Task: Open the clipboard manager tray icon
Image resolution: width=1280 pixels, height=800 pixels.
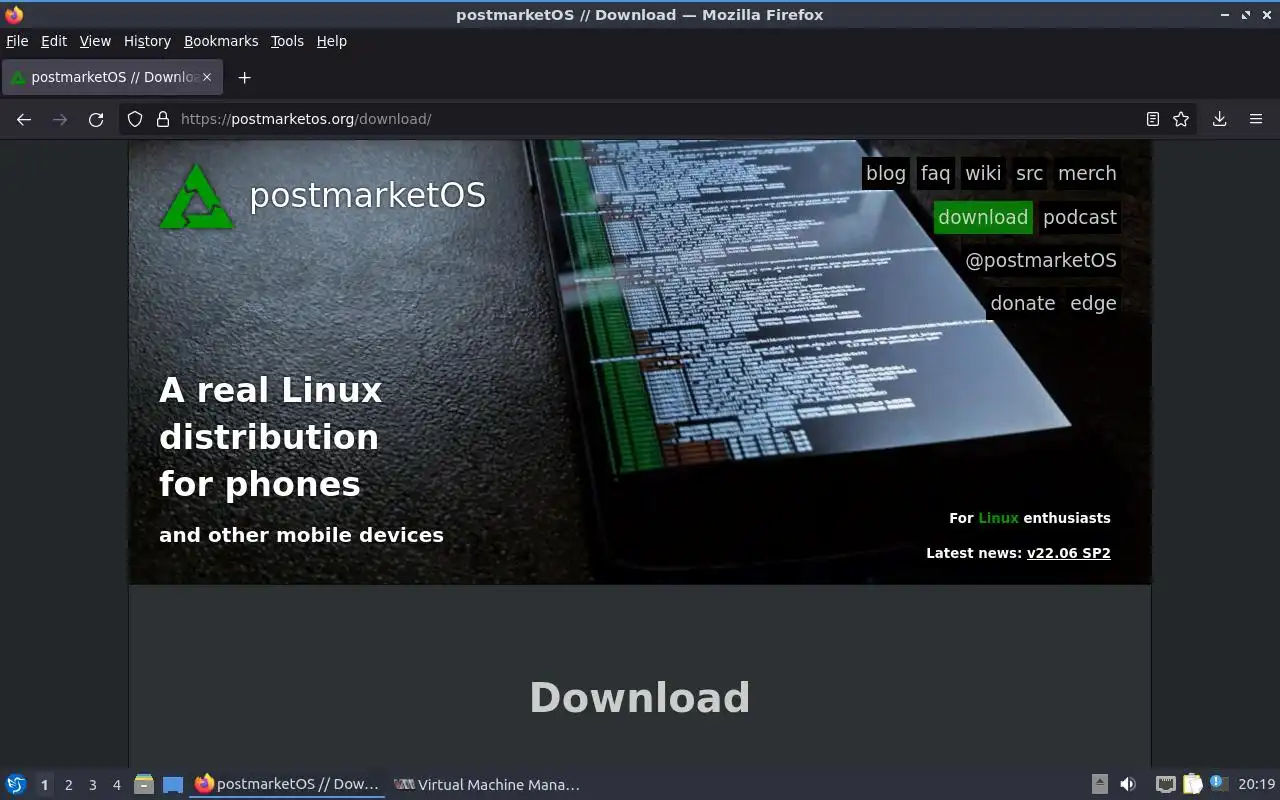Action: [1192, 785]
